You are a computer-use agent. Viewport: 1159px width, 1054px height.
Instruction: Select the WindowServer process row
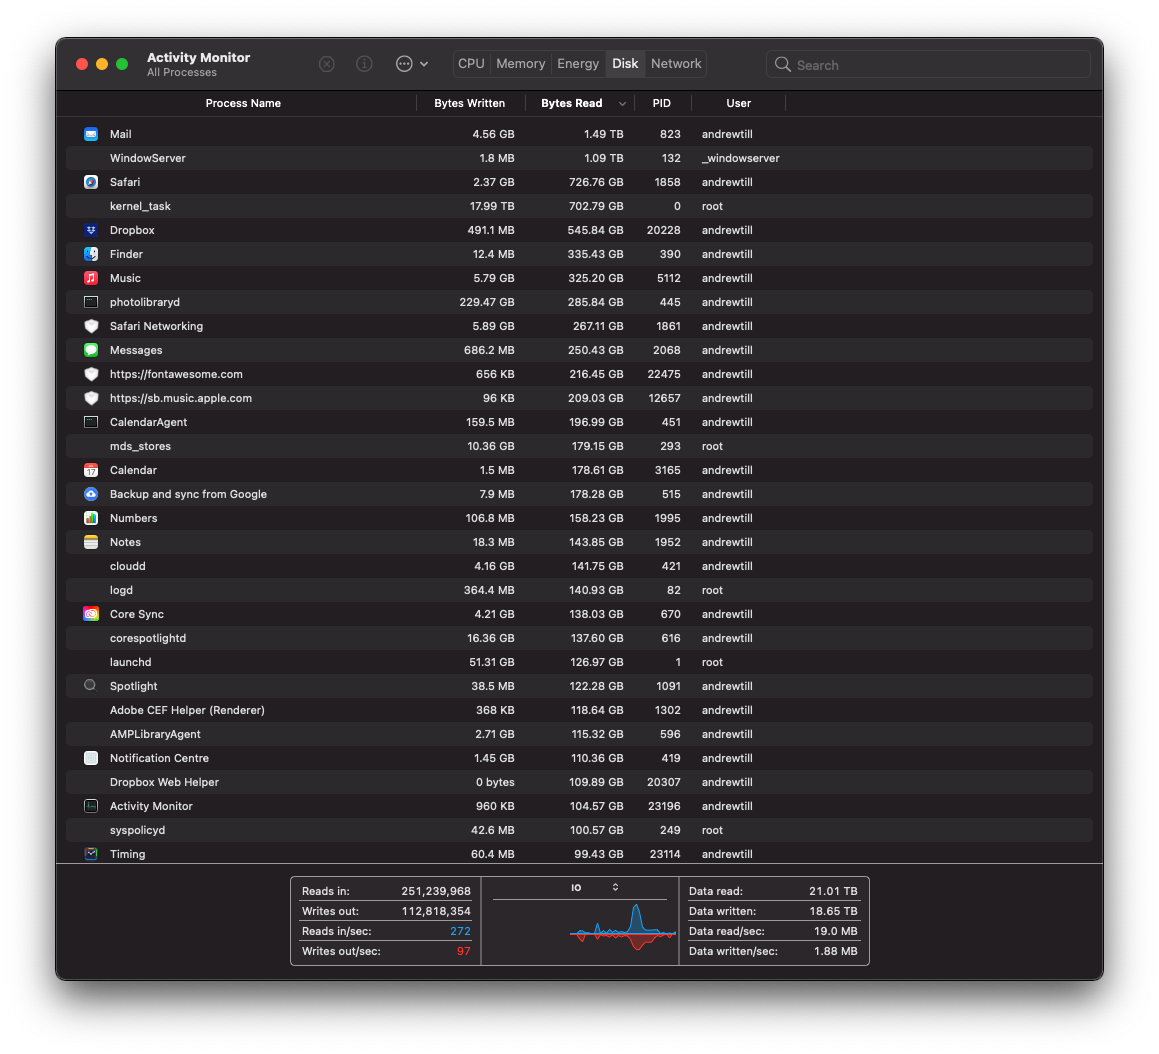click(x=580, y=158)
